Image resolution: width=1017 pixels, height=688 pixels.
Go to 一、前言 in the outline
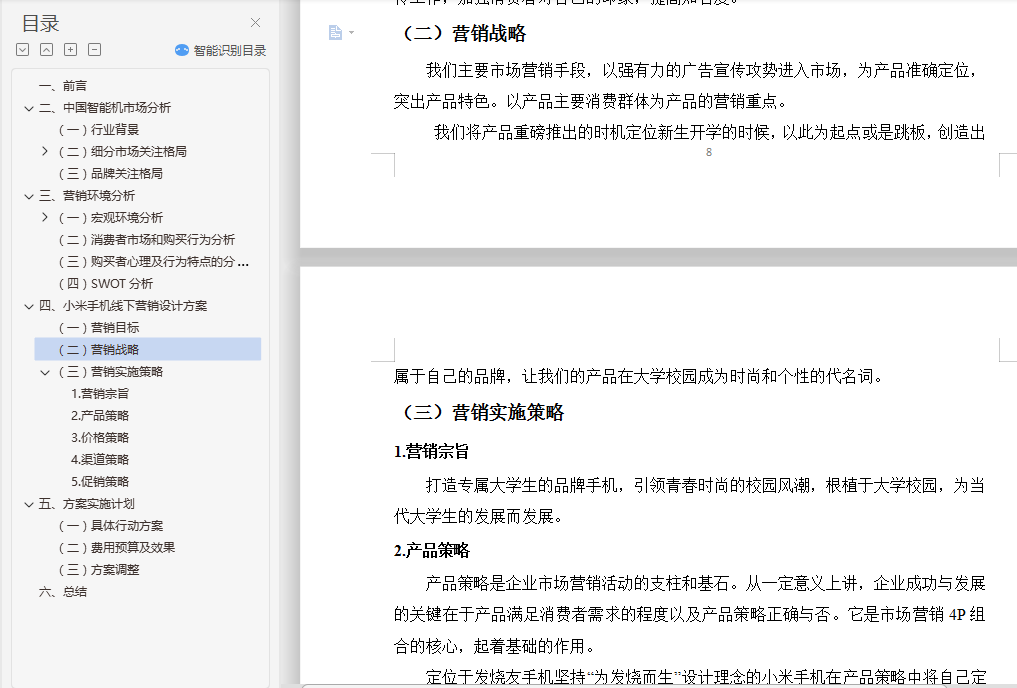pos(63,86)
